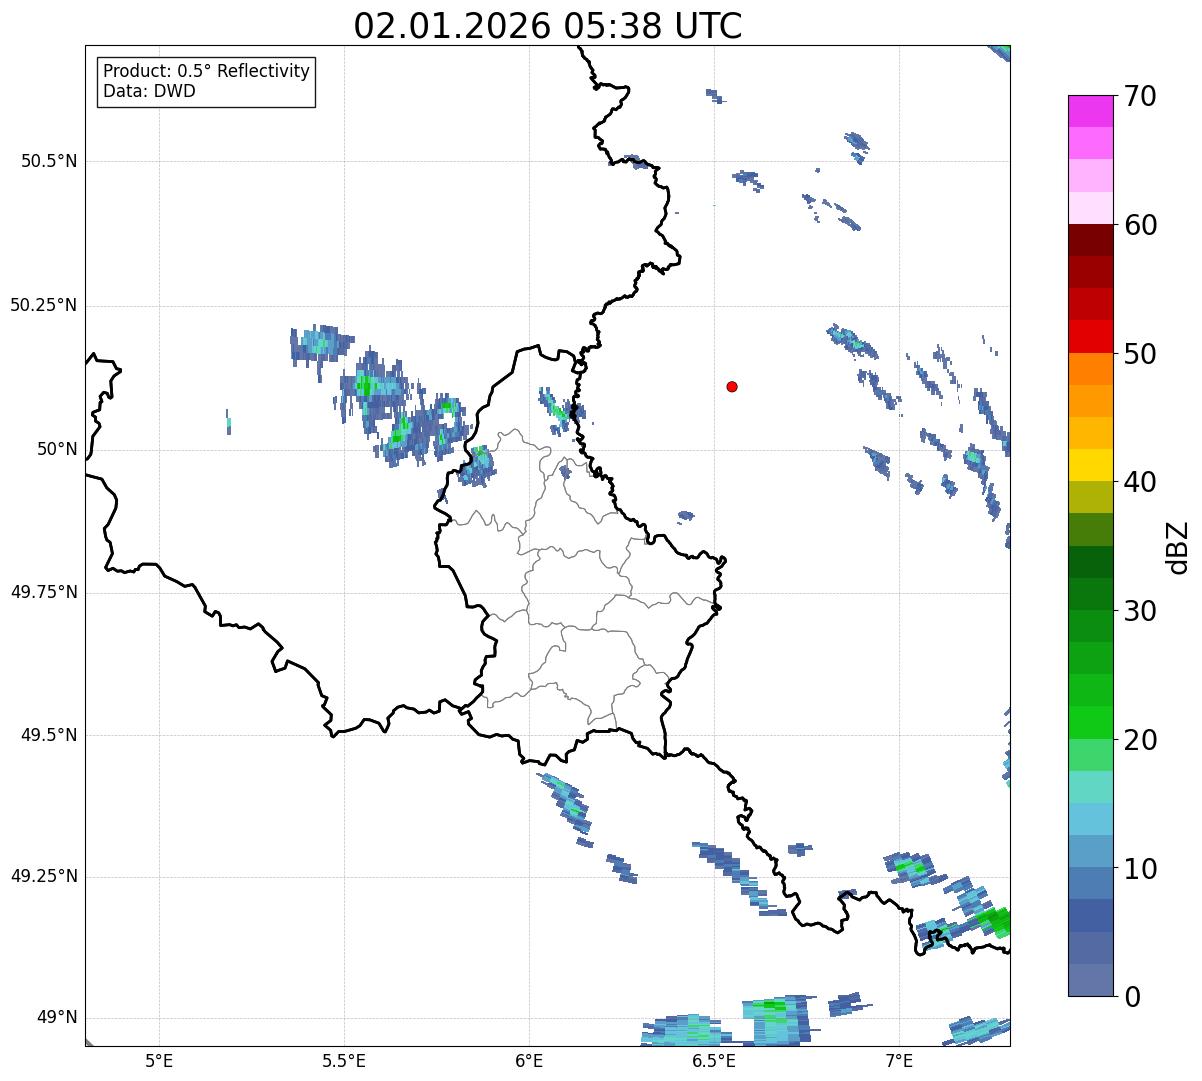Click the 49°N latitude label
Image resolution: width=1202 pixels, height=1081 pixels.
pyautogui.click(x=56, y=1018)
